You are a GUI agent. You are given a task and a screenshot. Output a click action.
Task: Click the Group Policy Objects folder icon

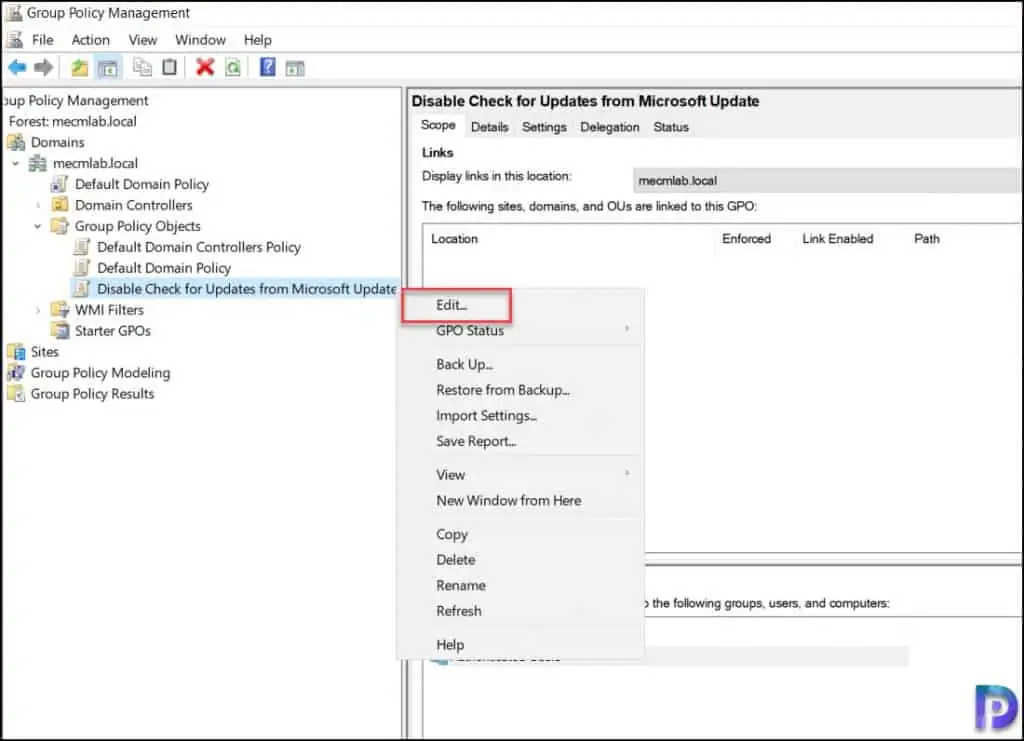(59, 226)
